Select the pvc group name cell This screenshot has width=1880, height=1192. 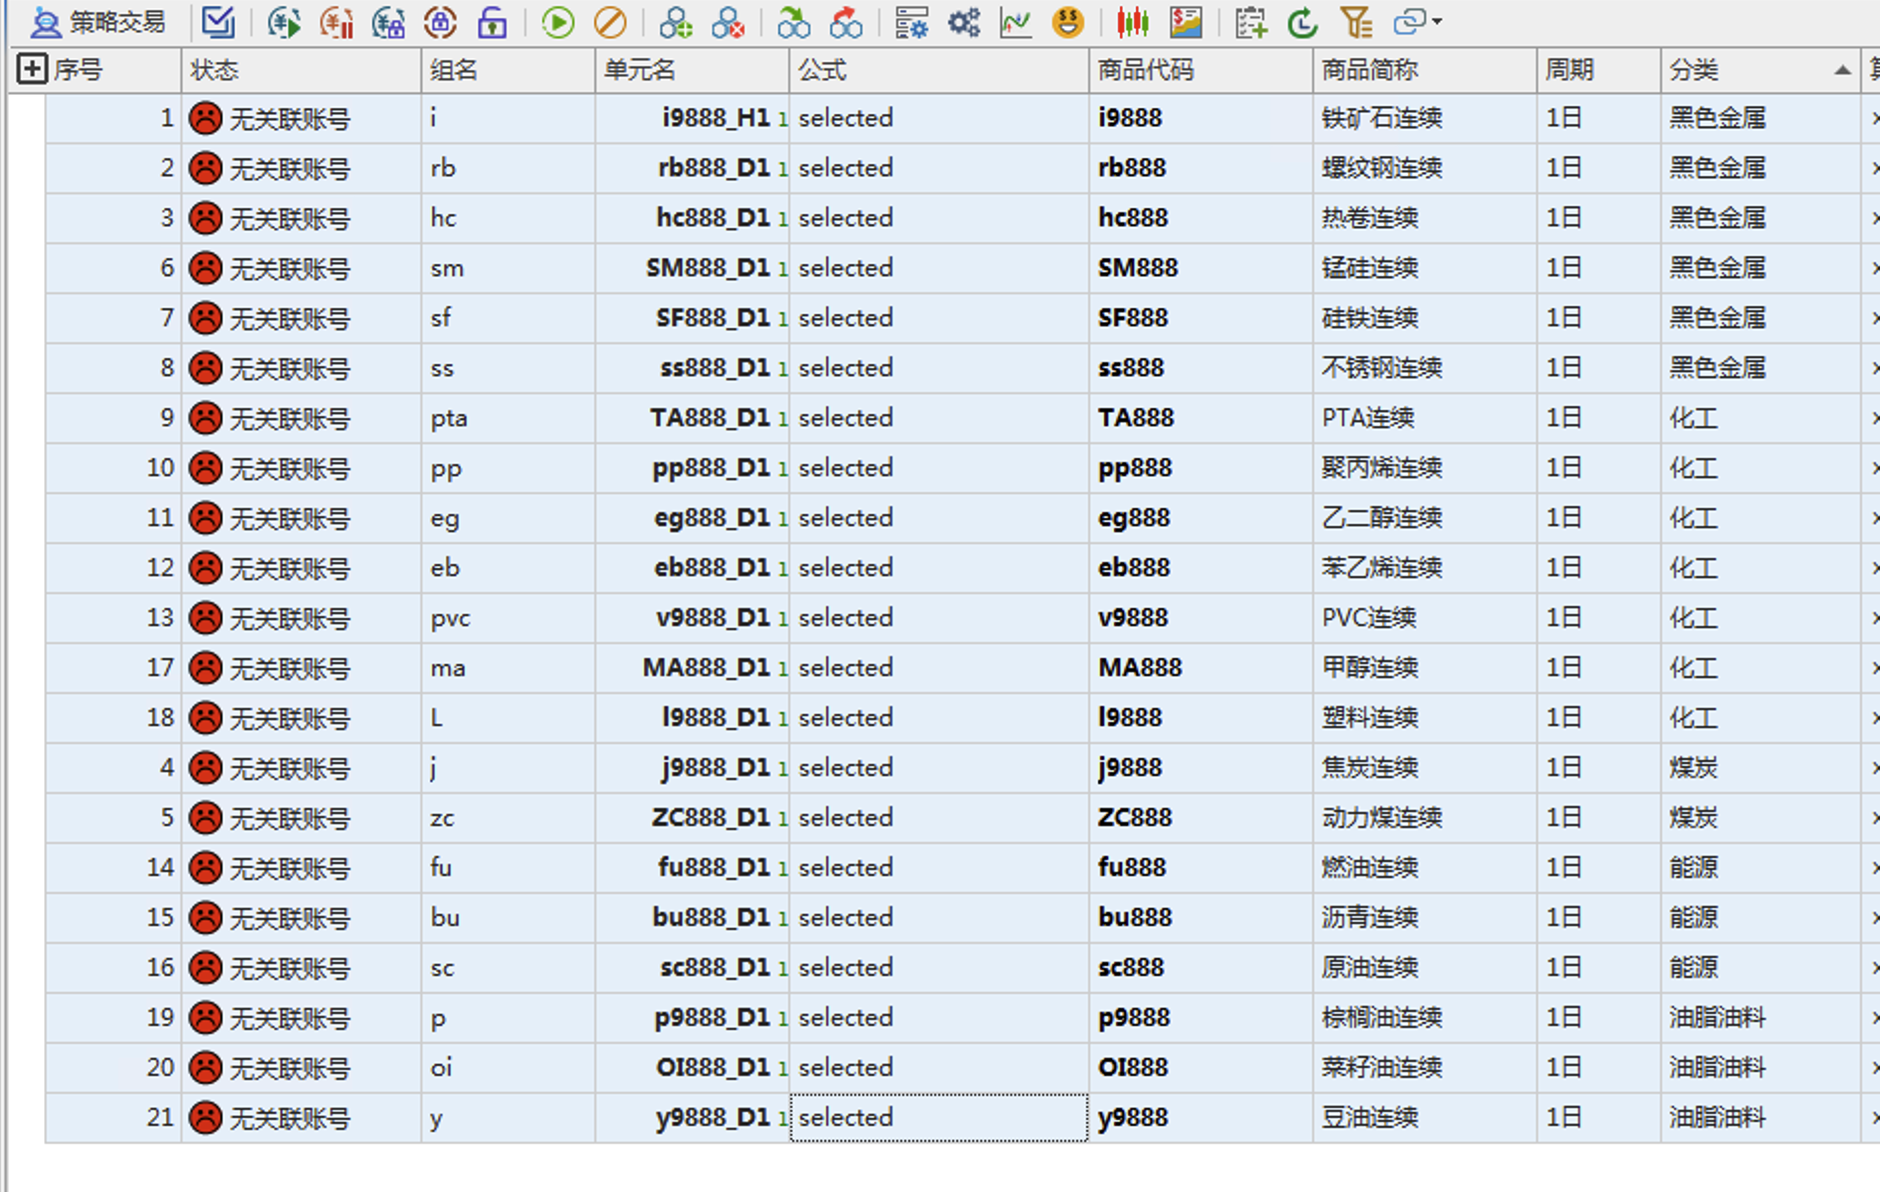pos(507,618)
